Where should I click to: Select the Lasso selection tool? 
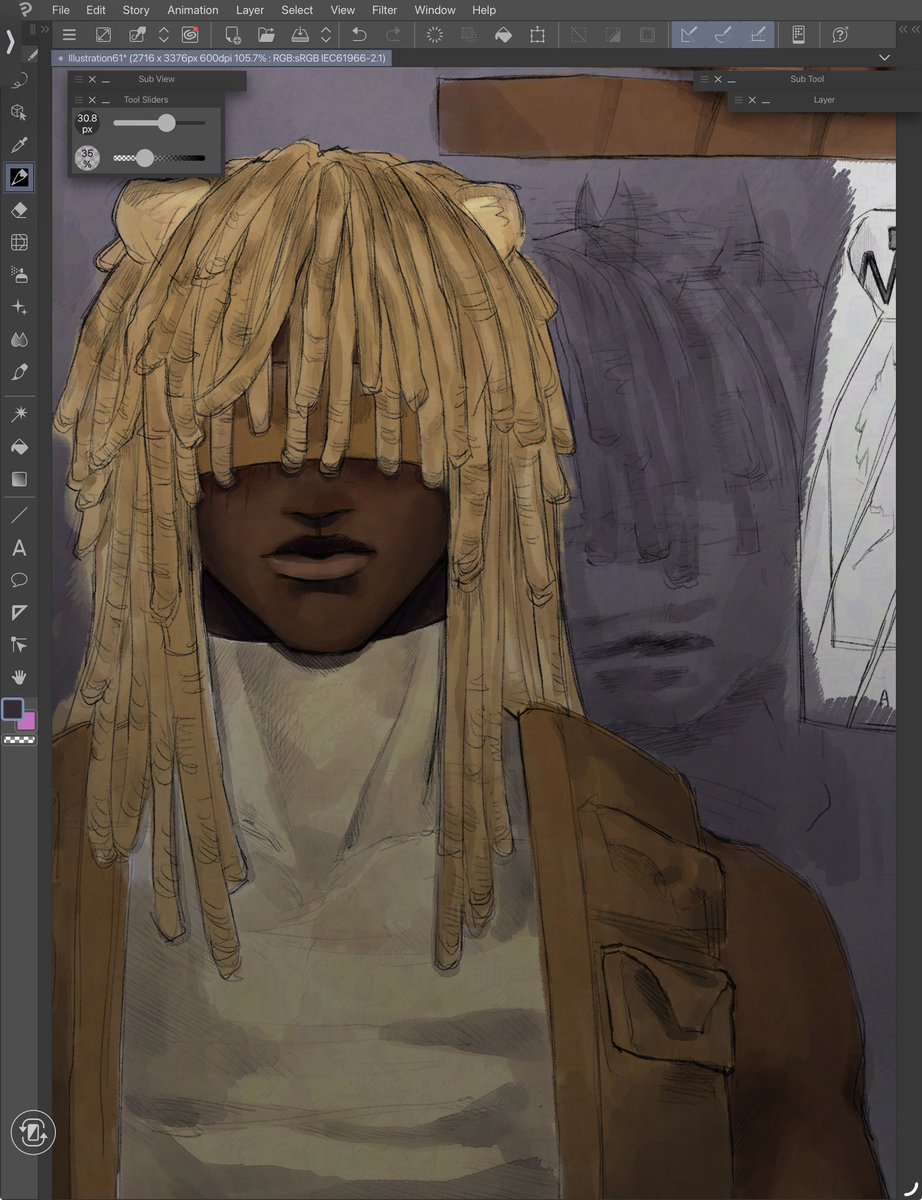[x=19, y=81]
